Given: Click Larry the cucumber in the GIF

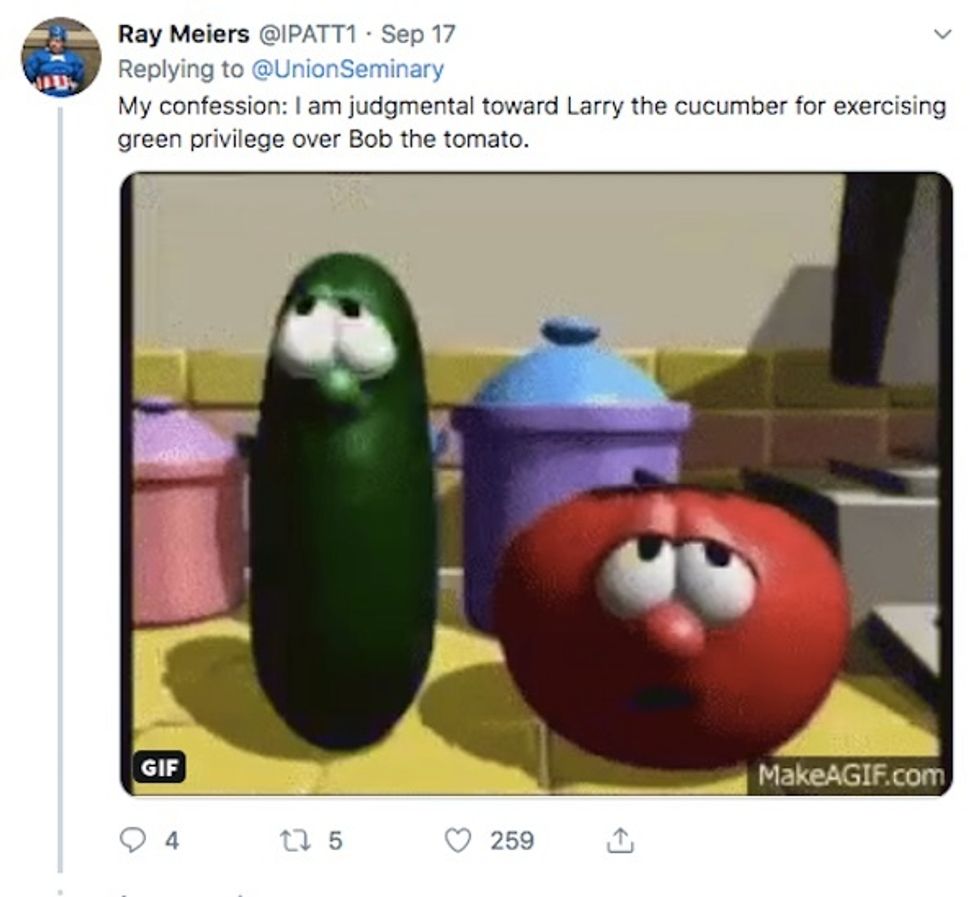Looking at the screenshot, I should click(342, 500).
